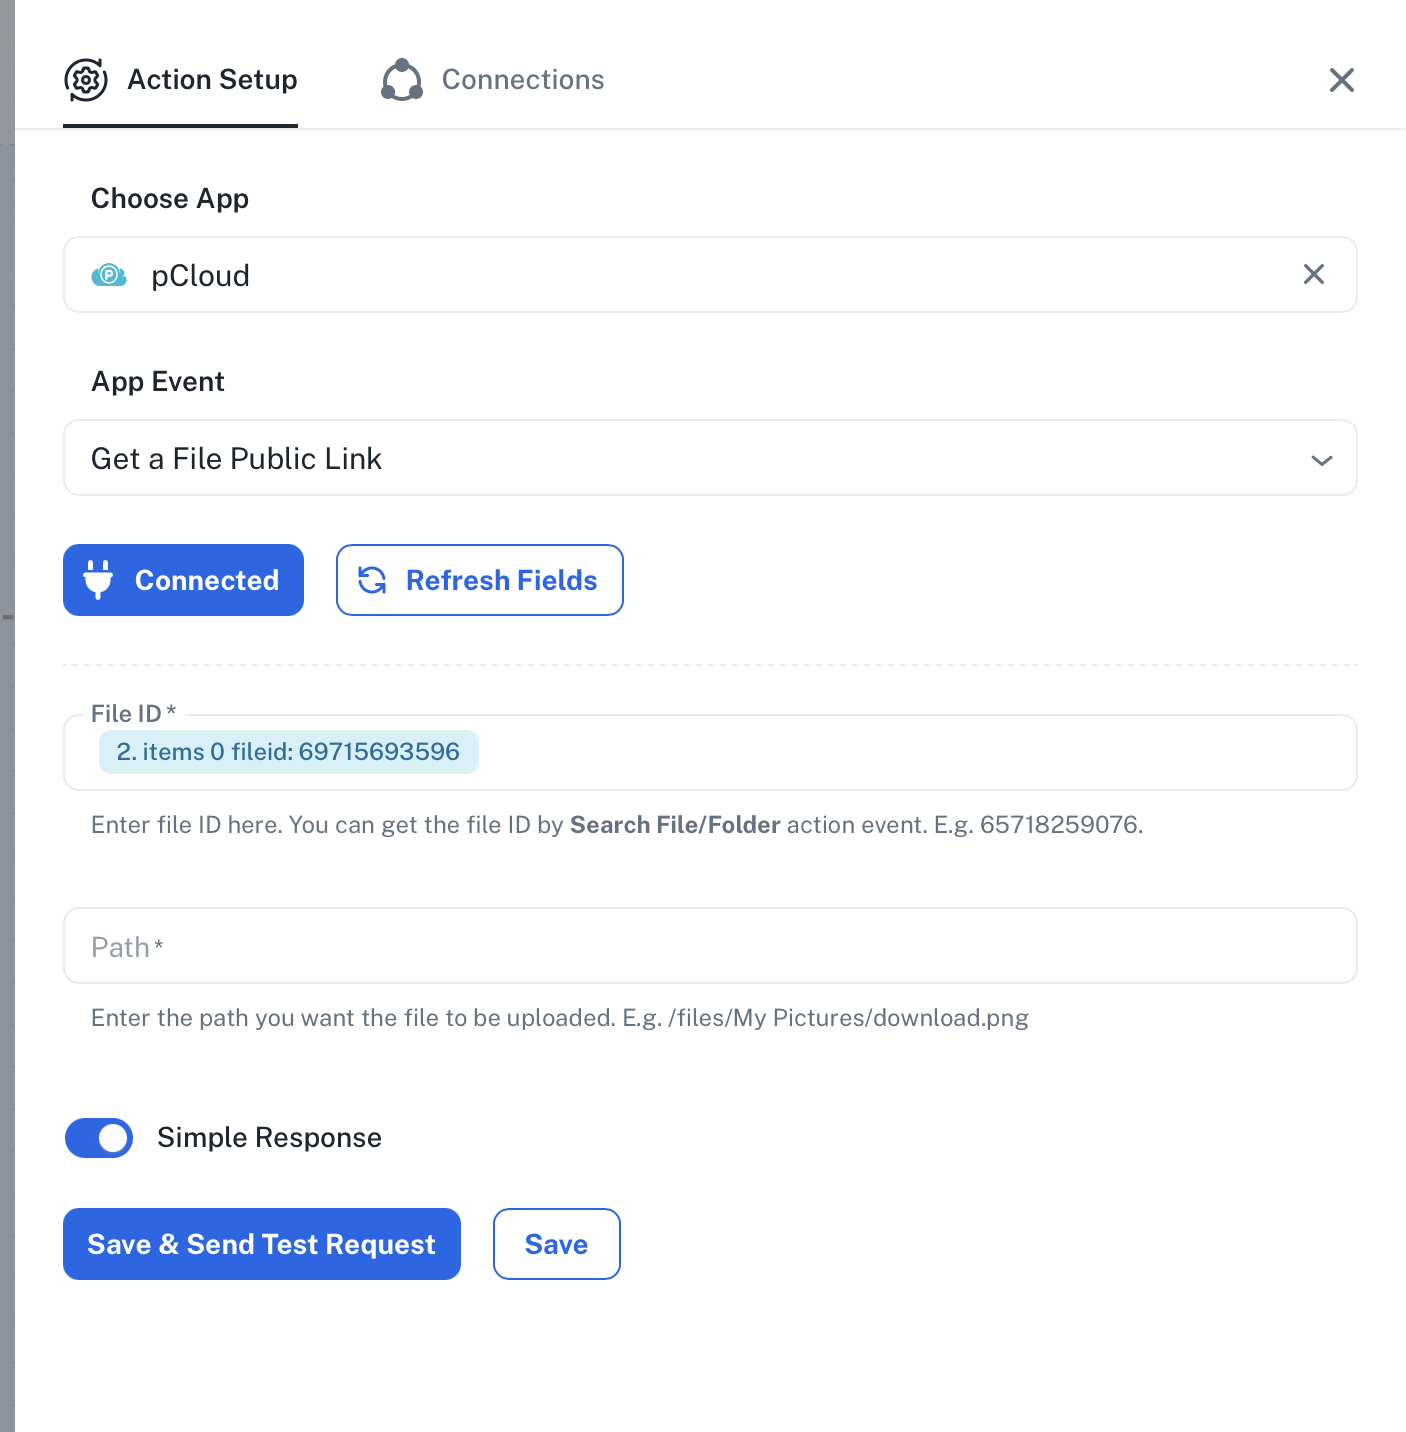The image size is (1406, 1432).
Task: Click the File ID input field
Action: tap(900, 753)
